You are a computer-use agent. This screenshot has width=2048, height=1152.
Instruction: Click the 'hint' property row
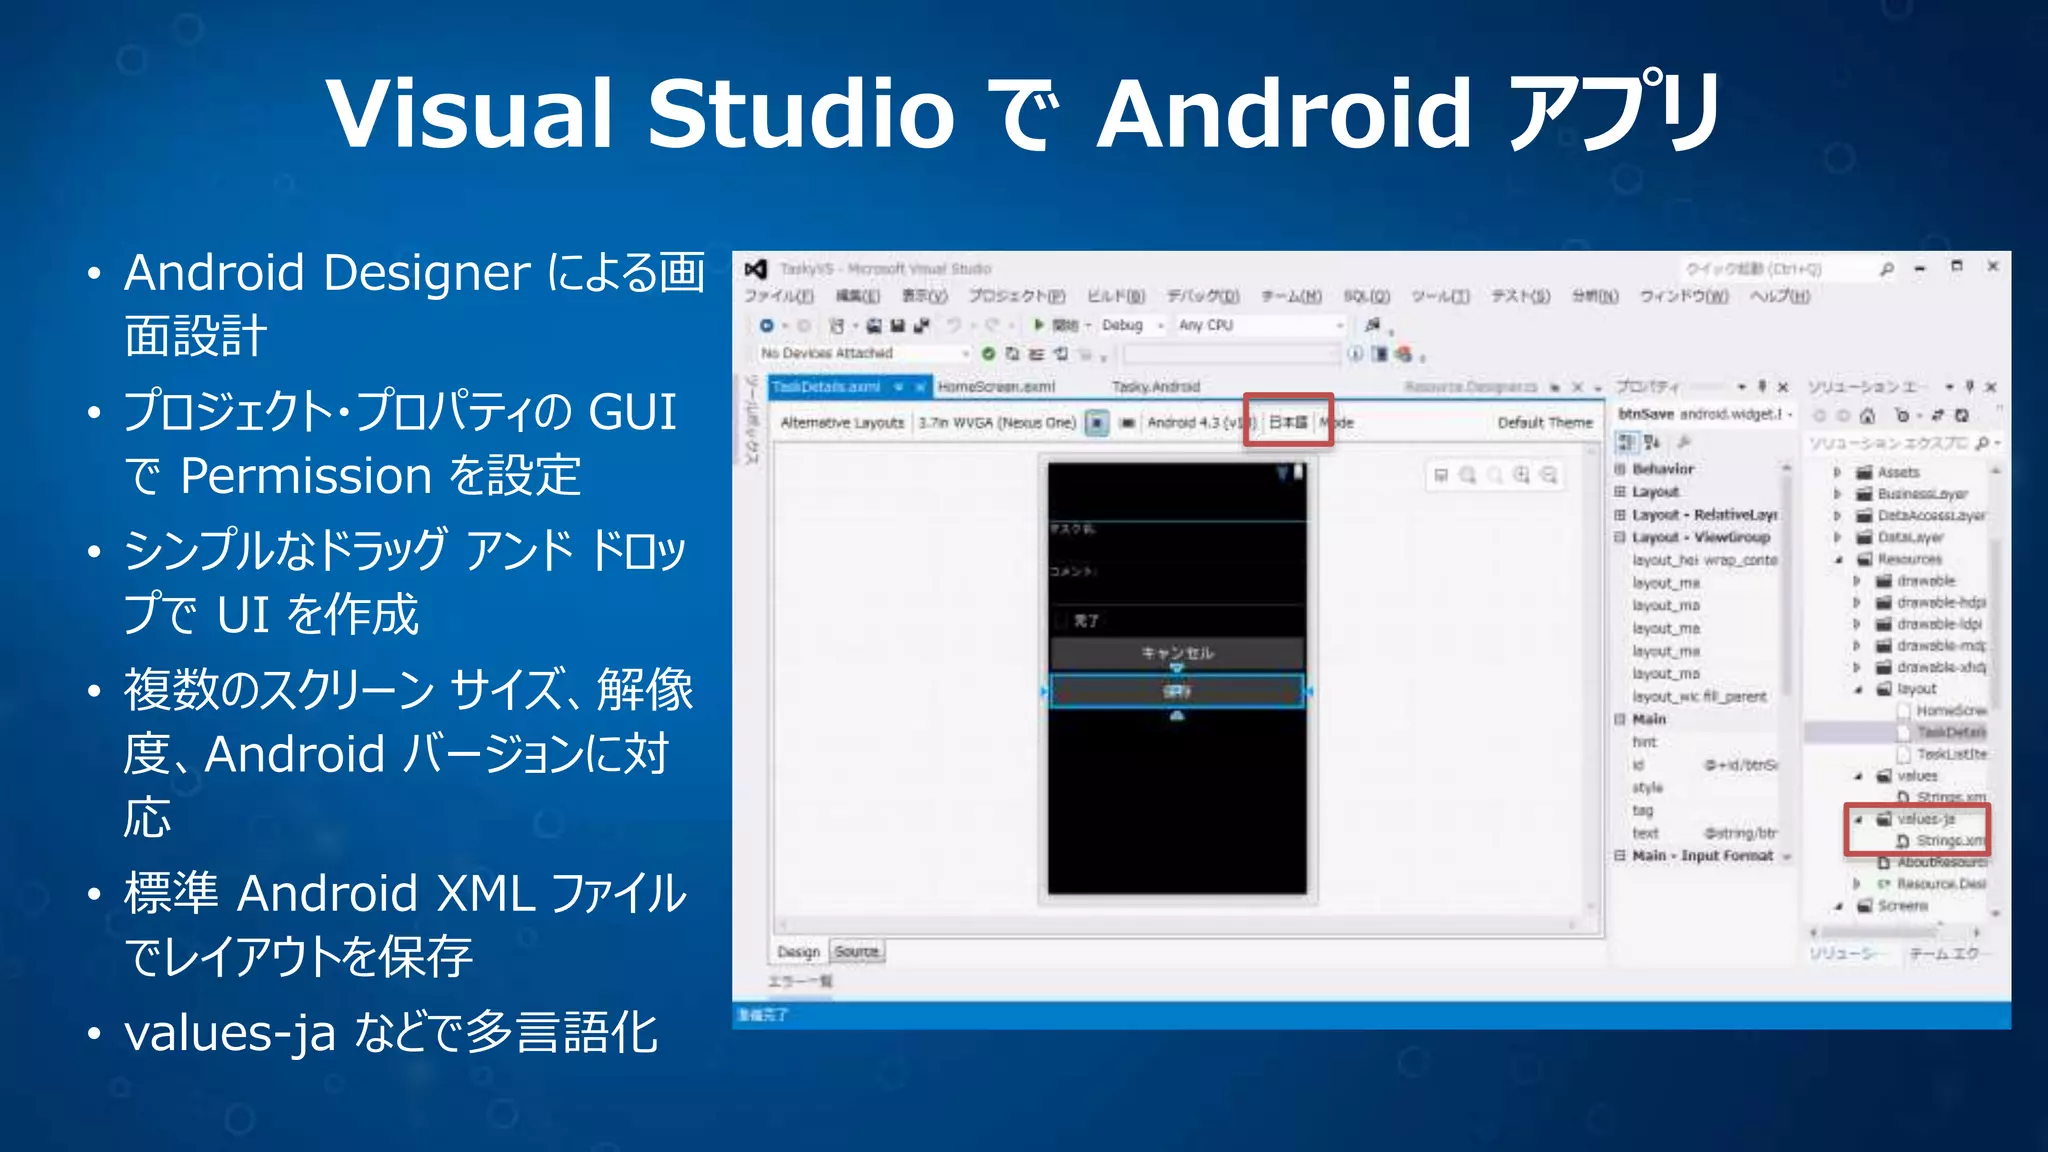[x=1704, y=742]
